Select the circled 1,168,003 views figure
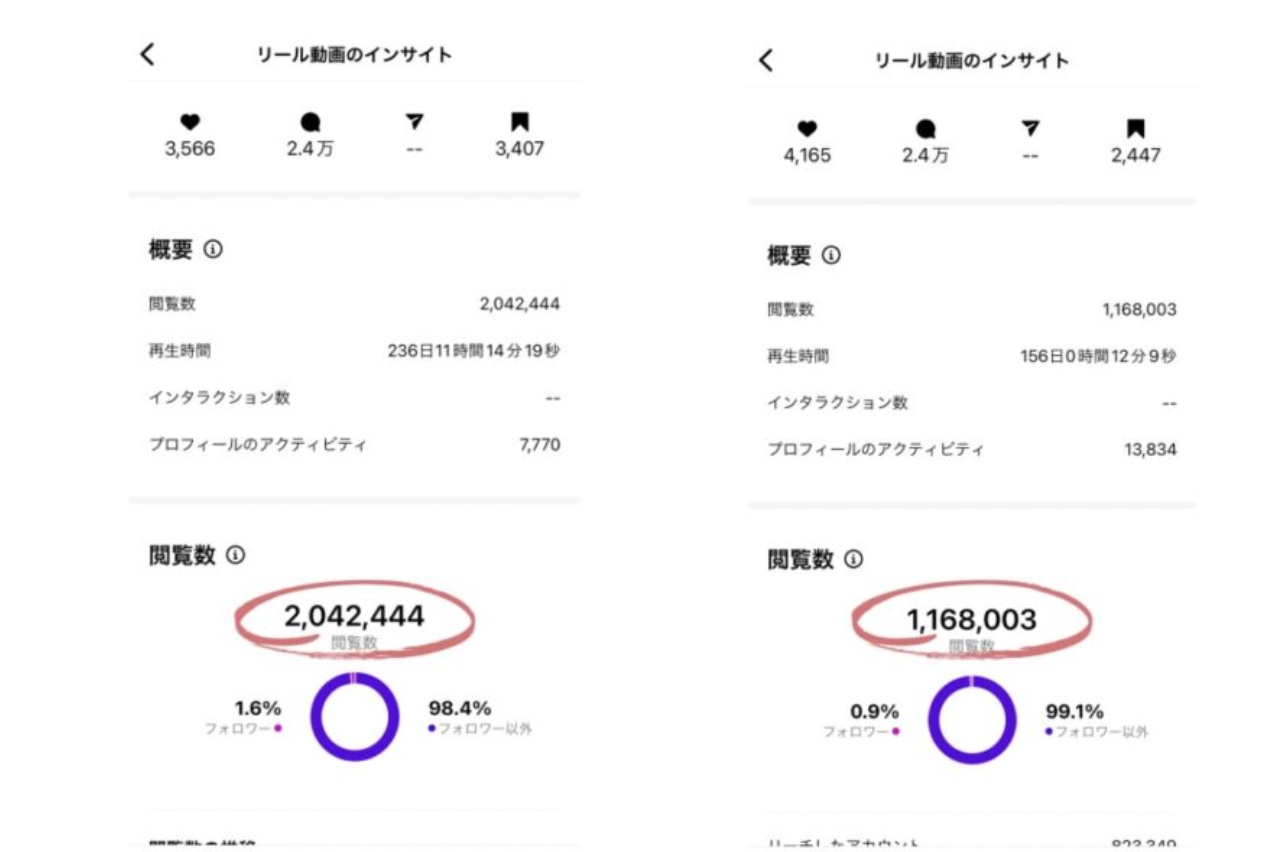 (x=971, y=620)
